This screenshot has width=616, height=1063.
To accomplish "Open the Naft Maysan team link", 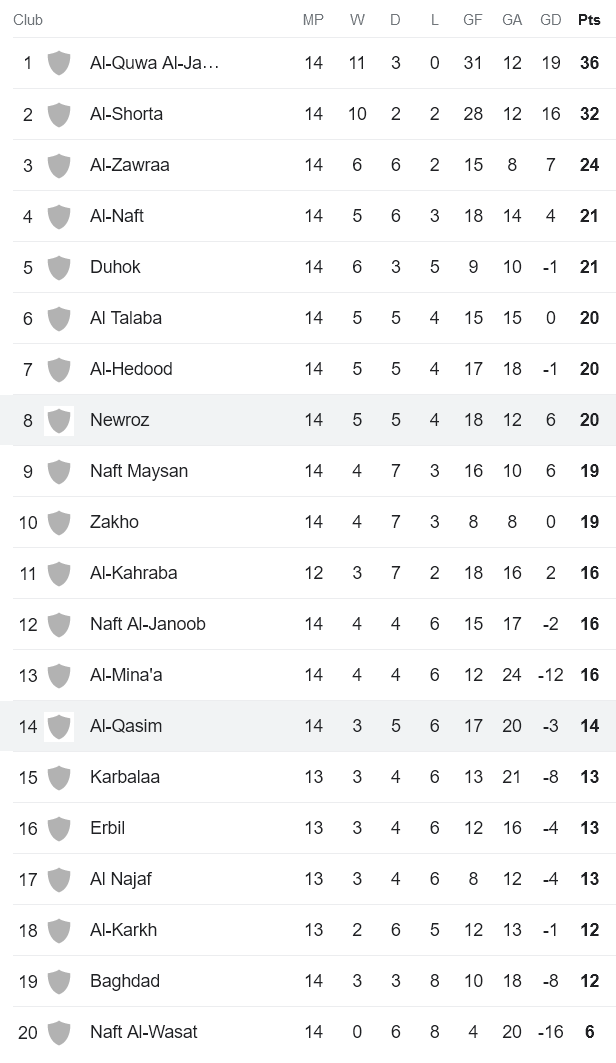I will click(x=138, y=471).
